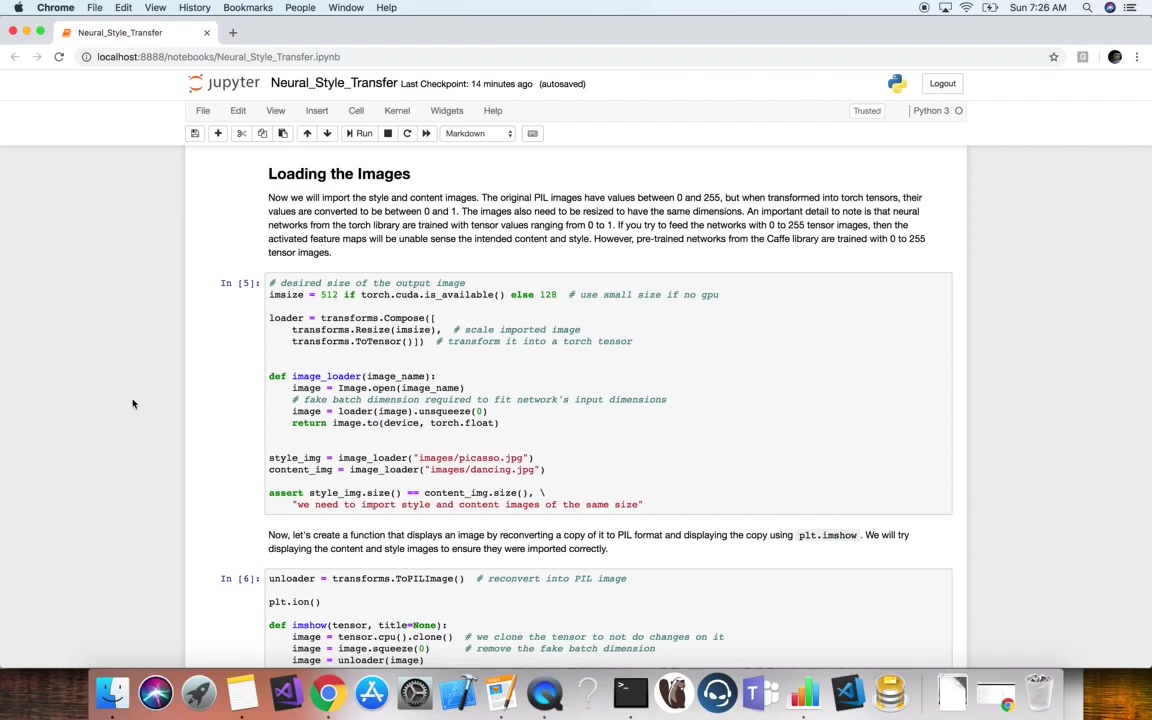
Task: Click the "images/dancing.jpg" string in code
Action: click(481, 469)
